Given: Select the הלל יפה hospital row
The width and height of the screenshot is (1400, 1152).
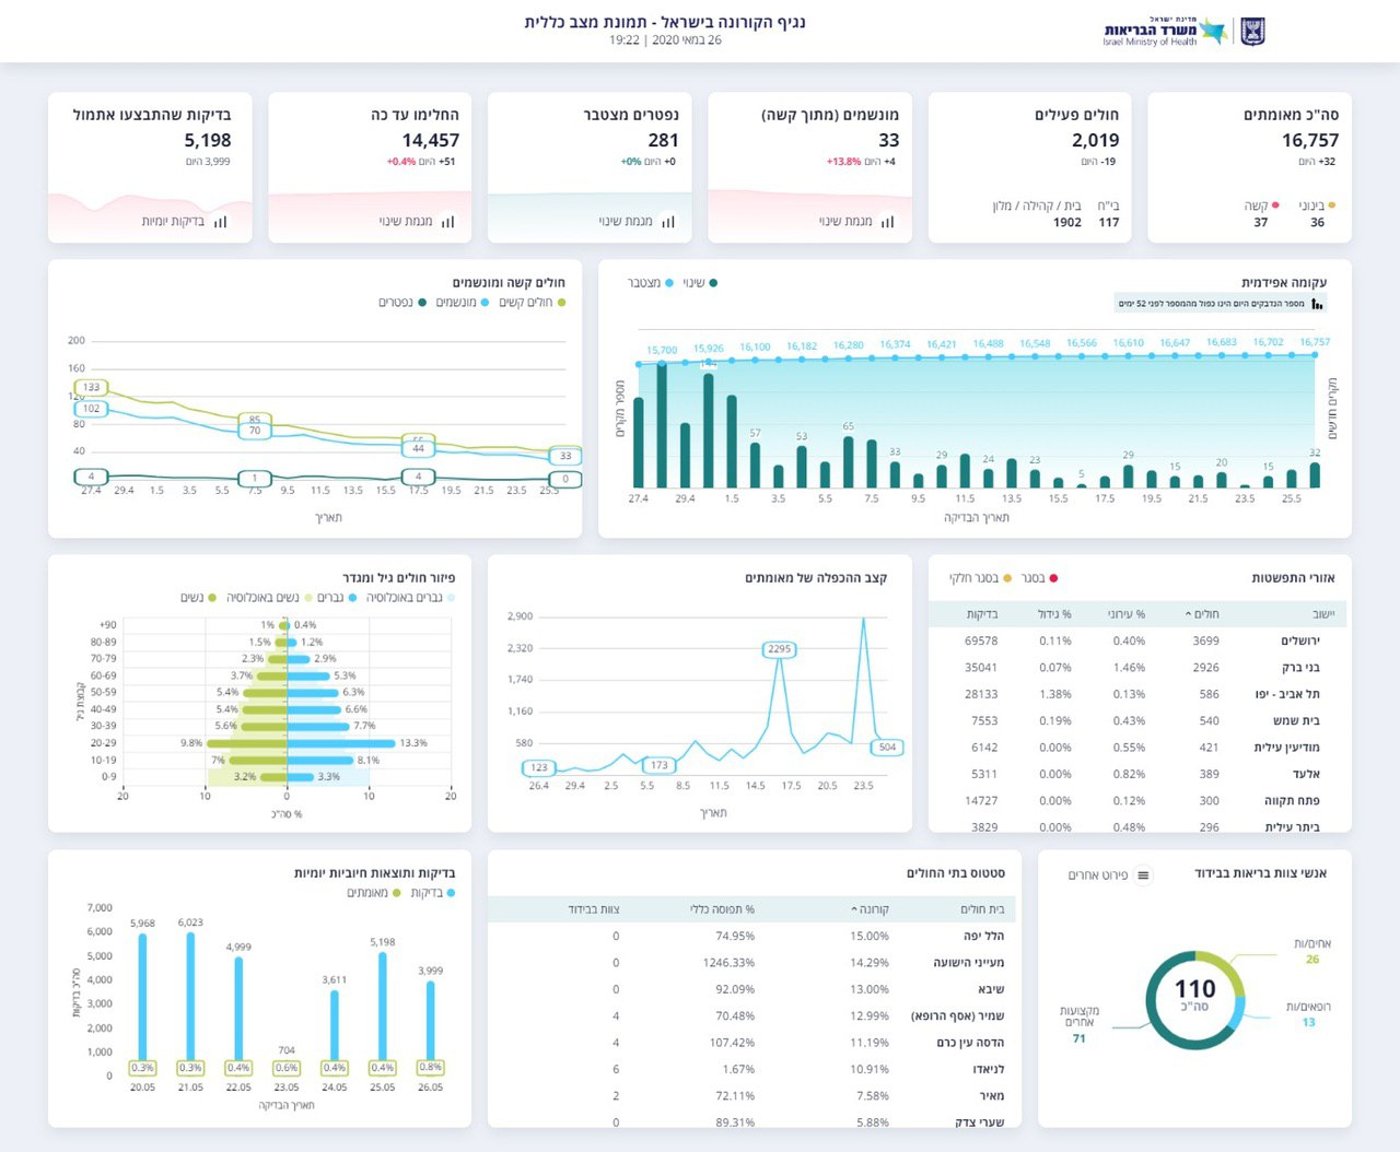Looking at the screenshot, I should [x=753, y=936].
